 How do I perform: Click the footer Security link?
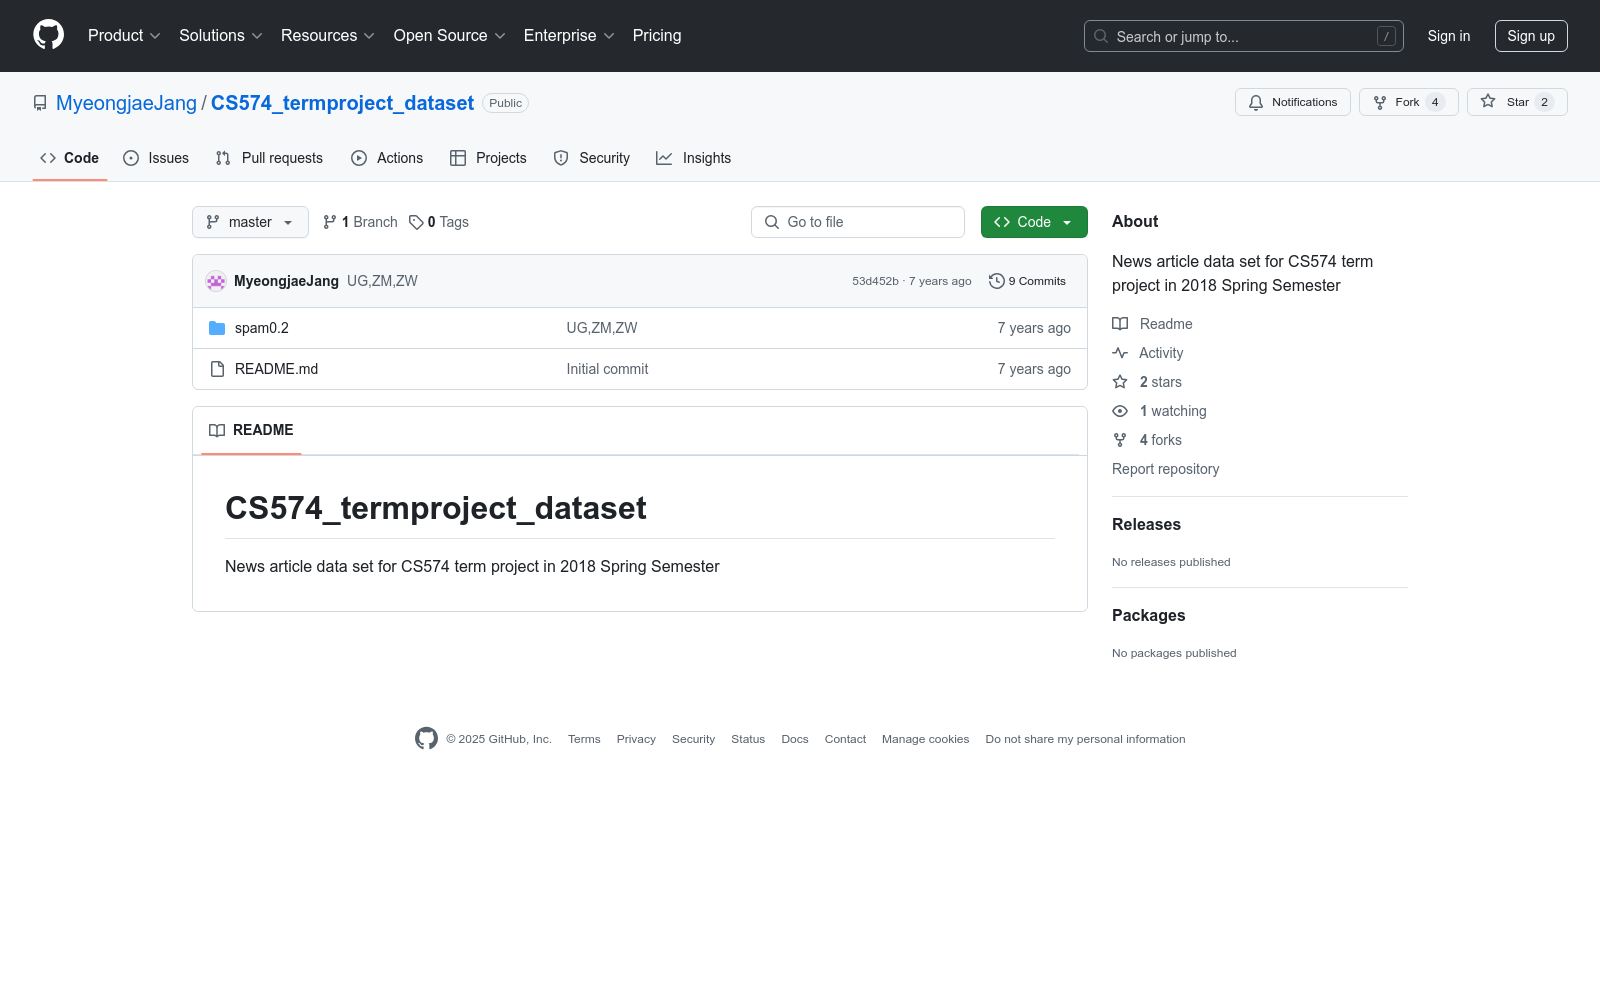point(693,739)
